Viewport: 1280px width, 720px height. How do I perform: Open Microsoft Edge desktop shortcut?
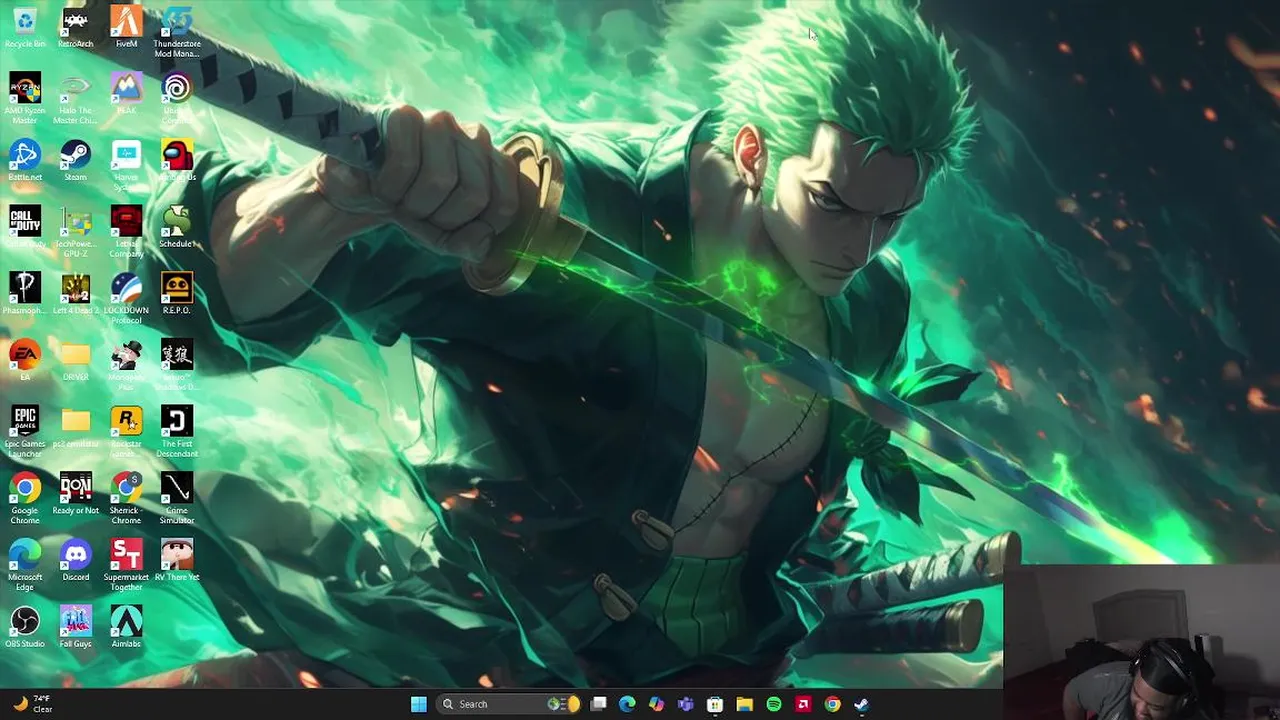click(25, 565)
